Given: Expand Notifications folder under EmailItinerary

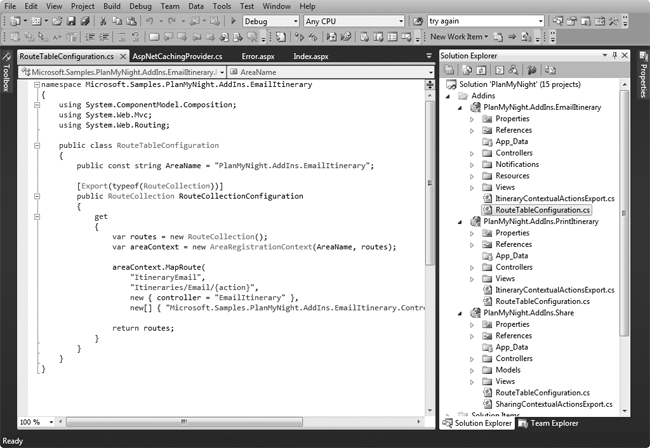Looking at the screenshot, I should pos(472,165).
